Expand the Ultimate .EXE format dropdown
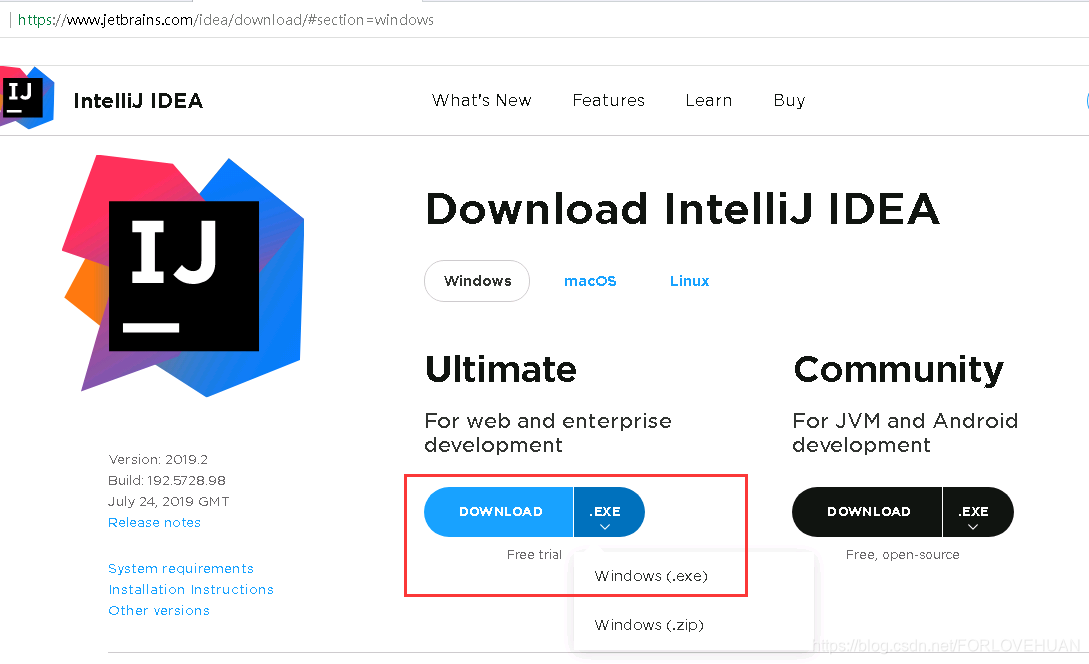The image size is (1089, 664). coord(609,512)
